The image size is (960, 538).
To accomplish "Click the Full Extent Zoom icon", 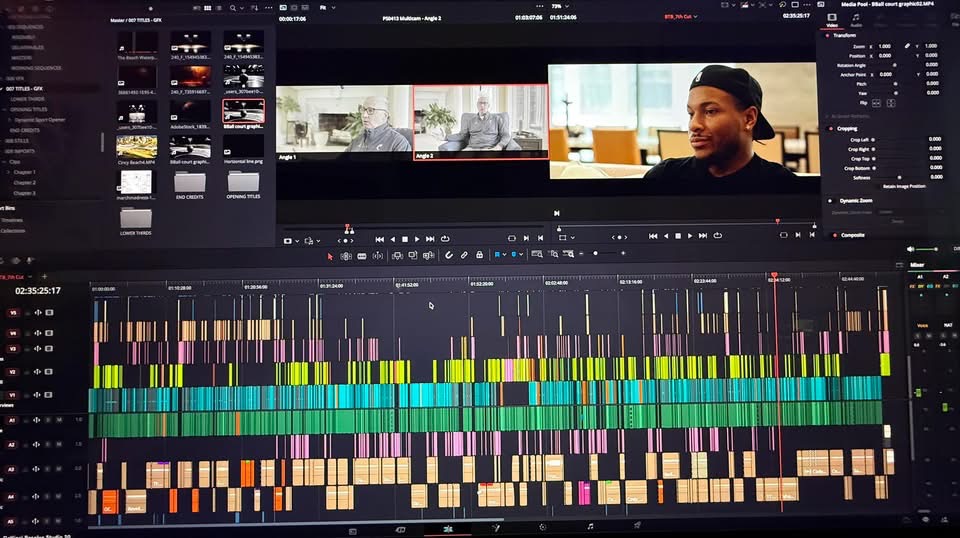I will (537, 254).
